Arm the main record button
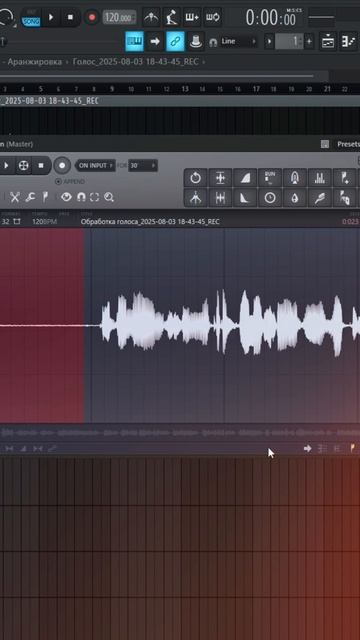This screenshot has width=360, height=640. (x=92, y=18)
